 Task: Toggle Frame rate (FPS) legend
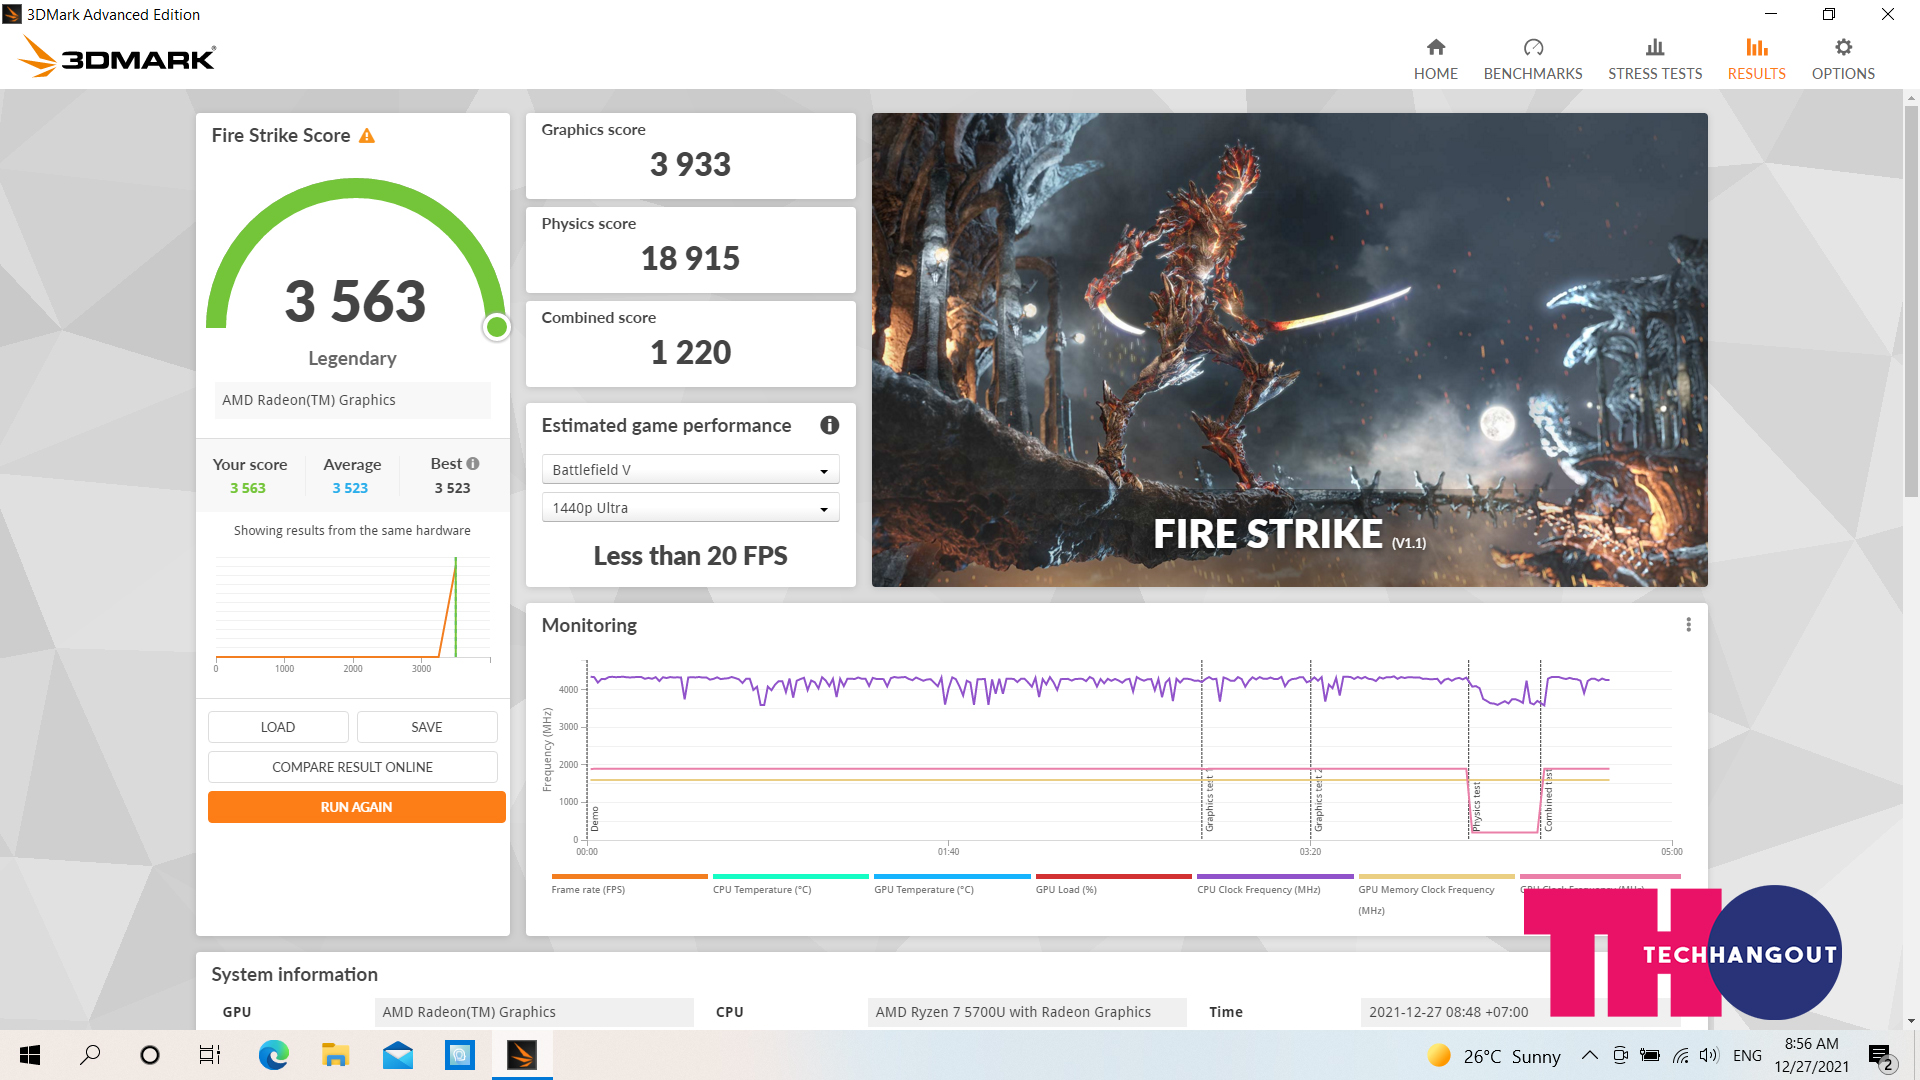pos(628,884)
